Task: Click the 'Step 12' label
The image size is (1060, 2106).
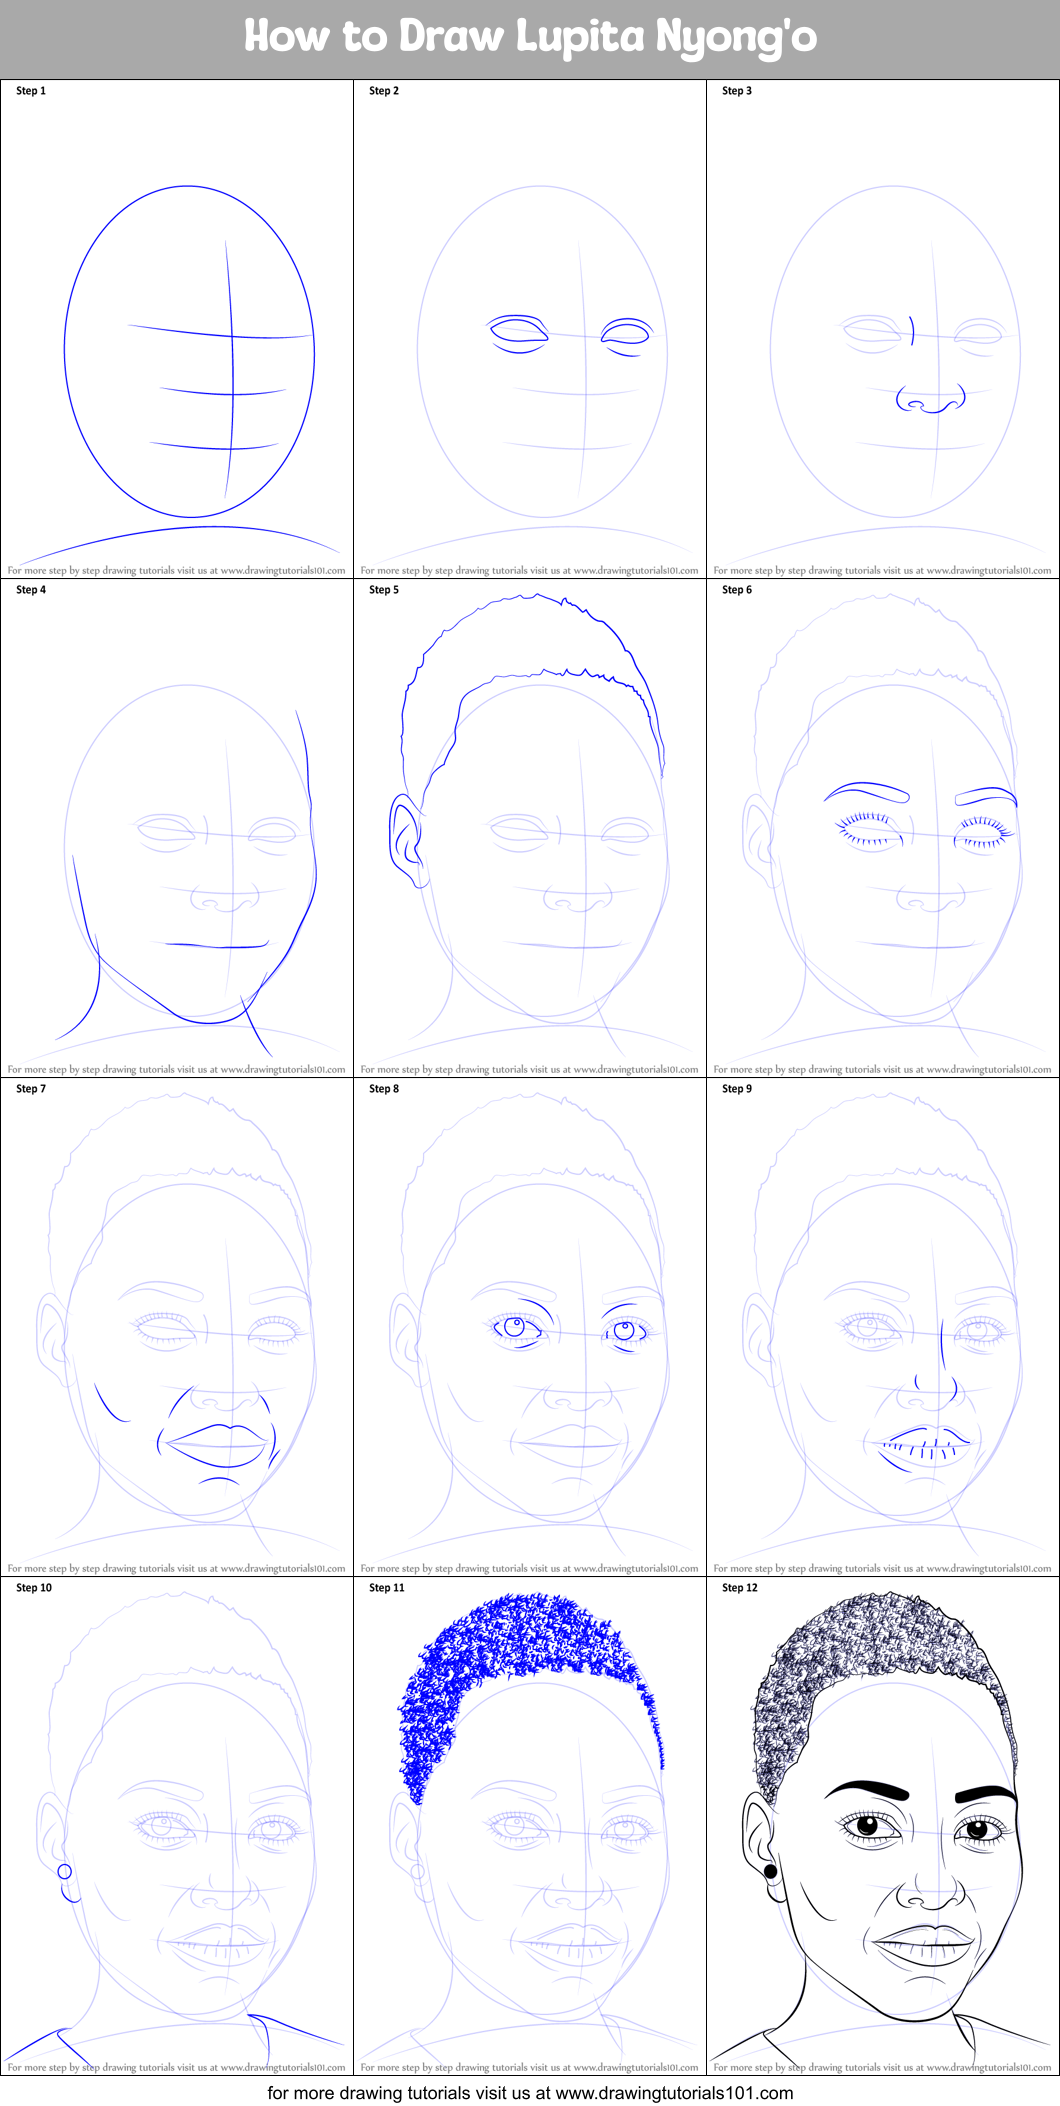Action: click(x=740, y=1588)
